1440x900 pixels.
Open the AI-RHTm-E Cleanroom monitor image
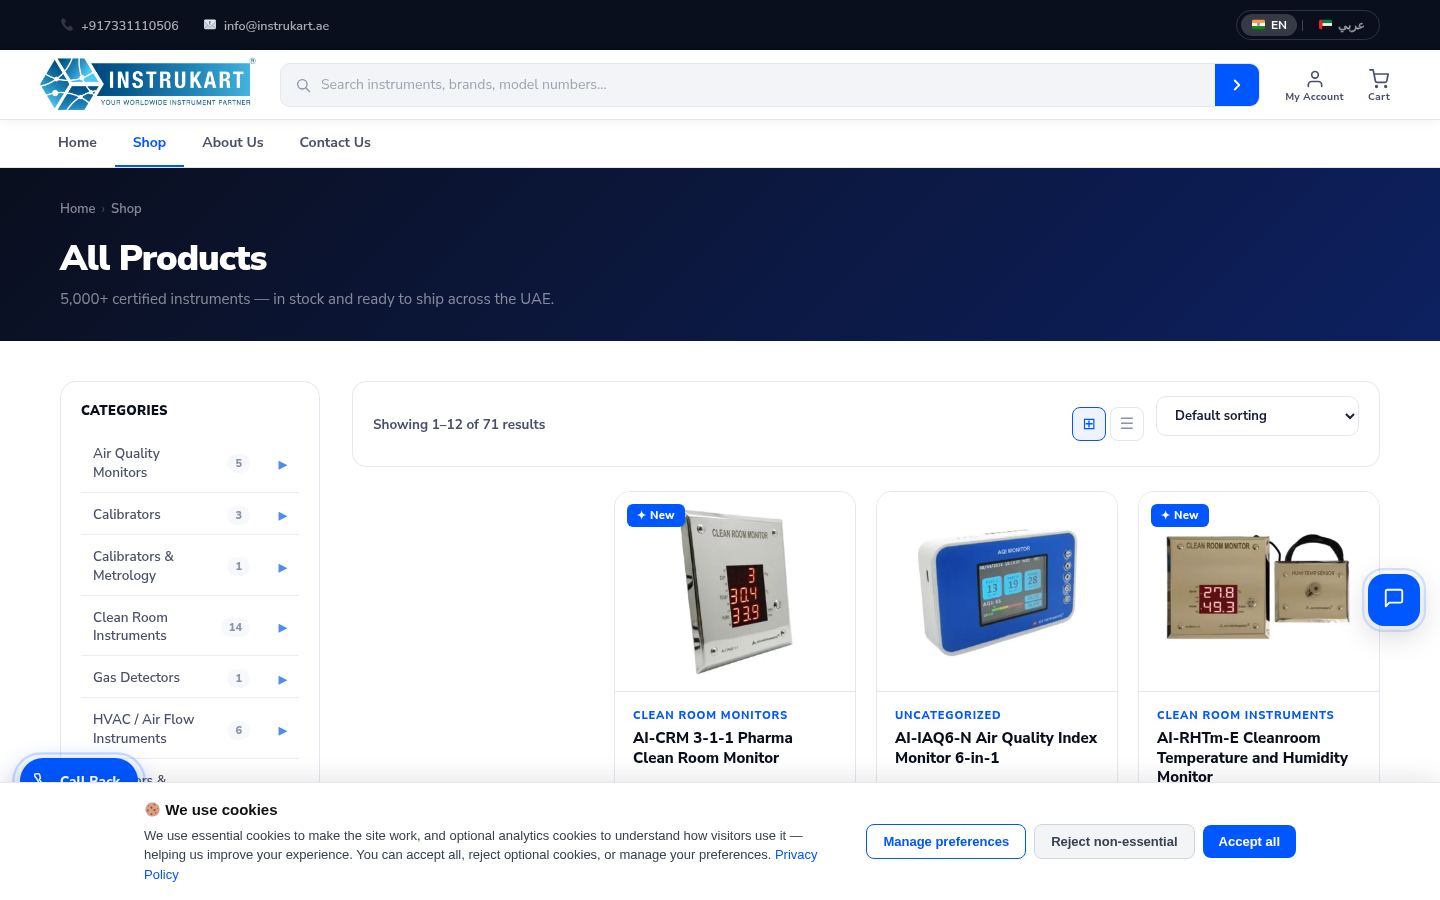coord(1259,592)
